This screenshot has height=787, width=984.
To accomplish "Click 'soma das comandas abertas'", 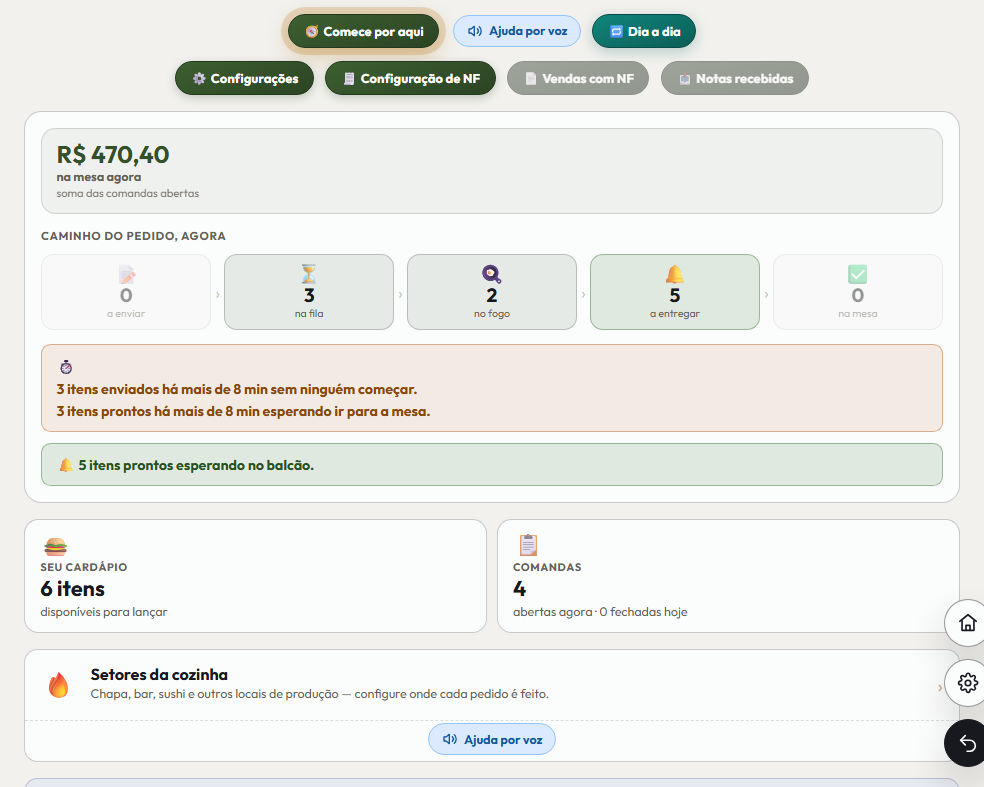I will [127, 193].
